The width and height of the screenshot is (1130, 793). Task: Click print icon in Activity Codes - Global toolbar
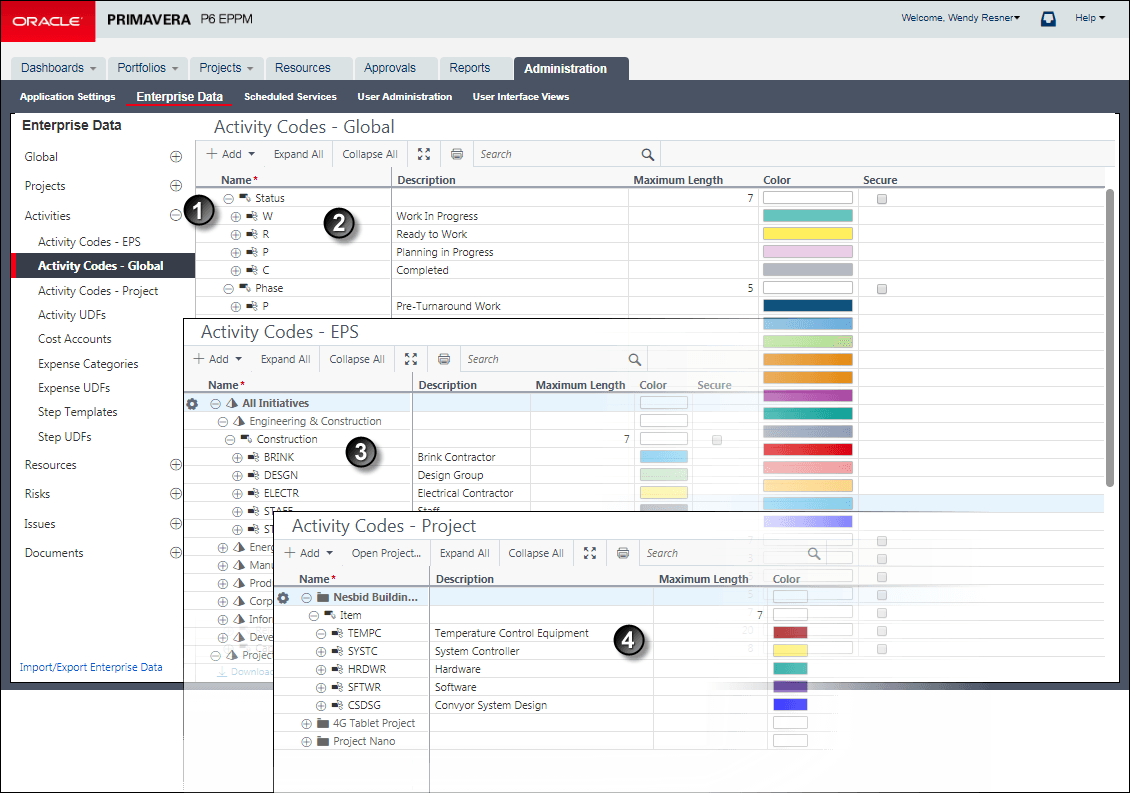(457, 154)
